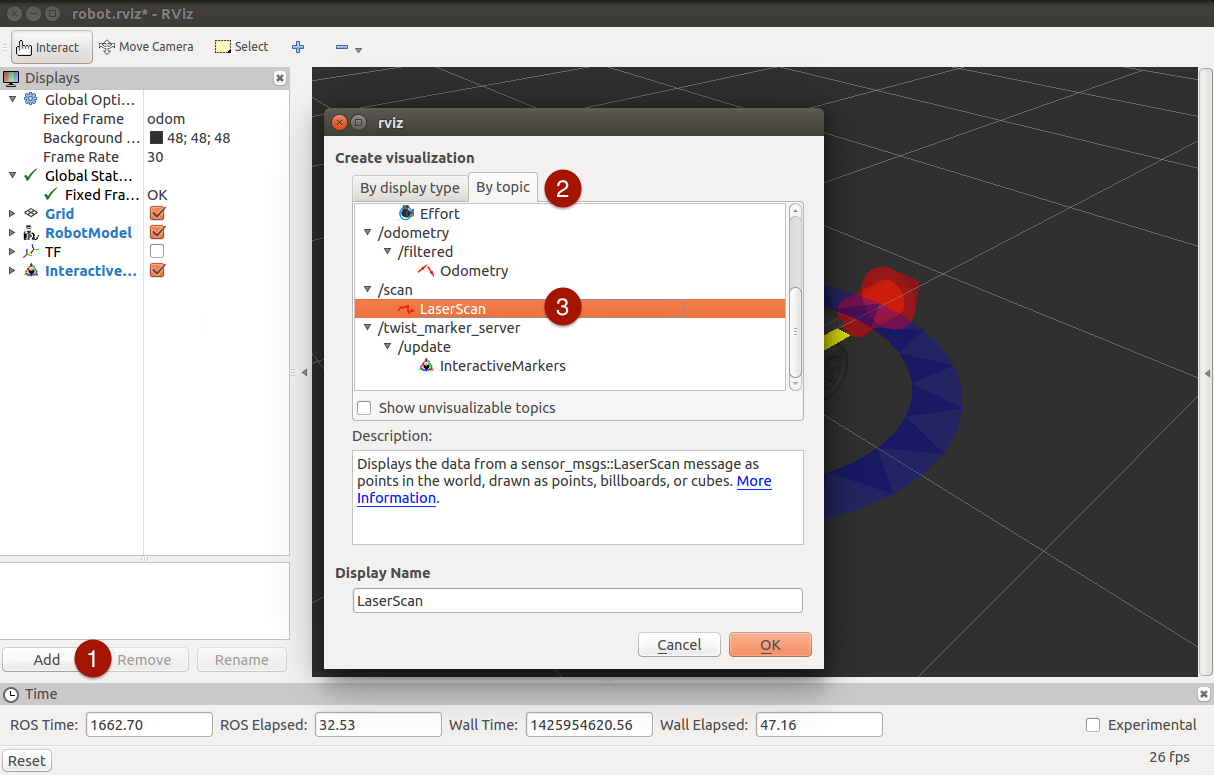Close the Displays panel
The width and height of the screenshot is (1214, 775).
pos(279,78)
